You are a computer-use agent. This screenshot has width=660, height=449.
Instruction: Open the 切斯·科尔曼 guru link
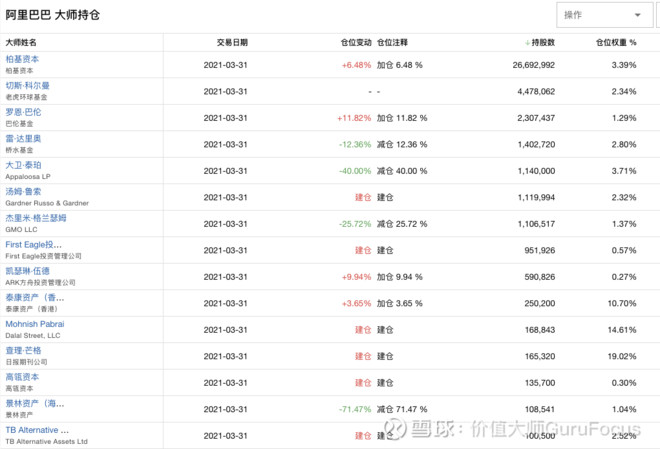tap(27, 86)
